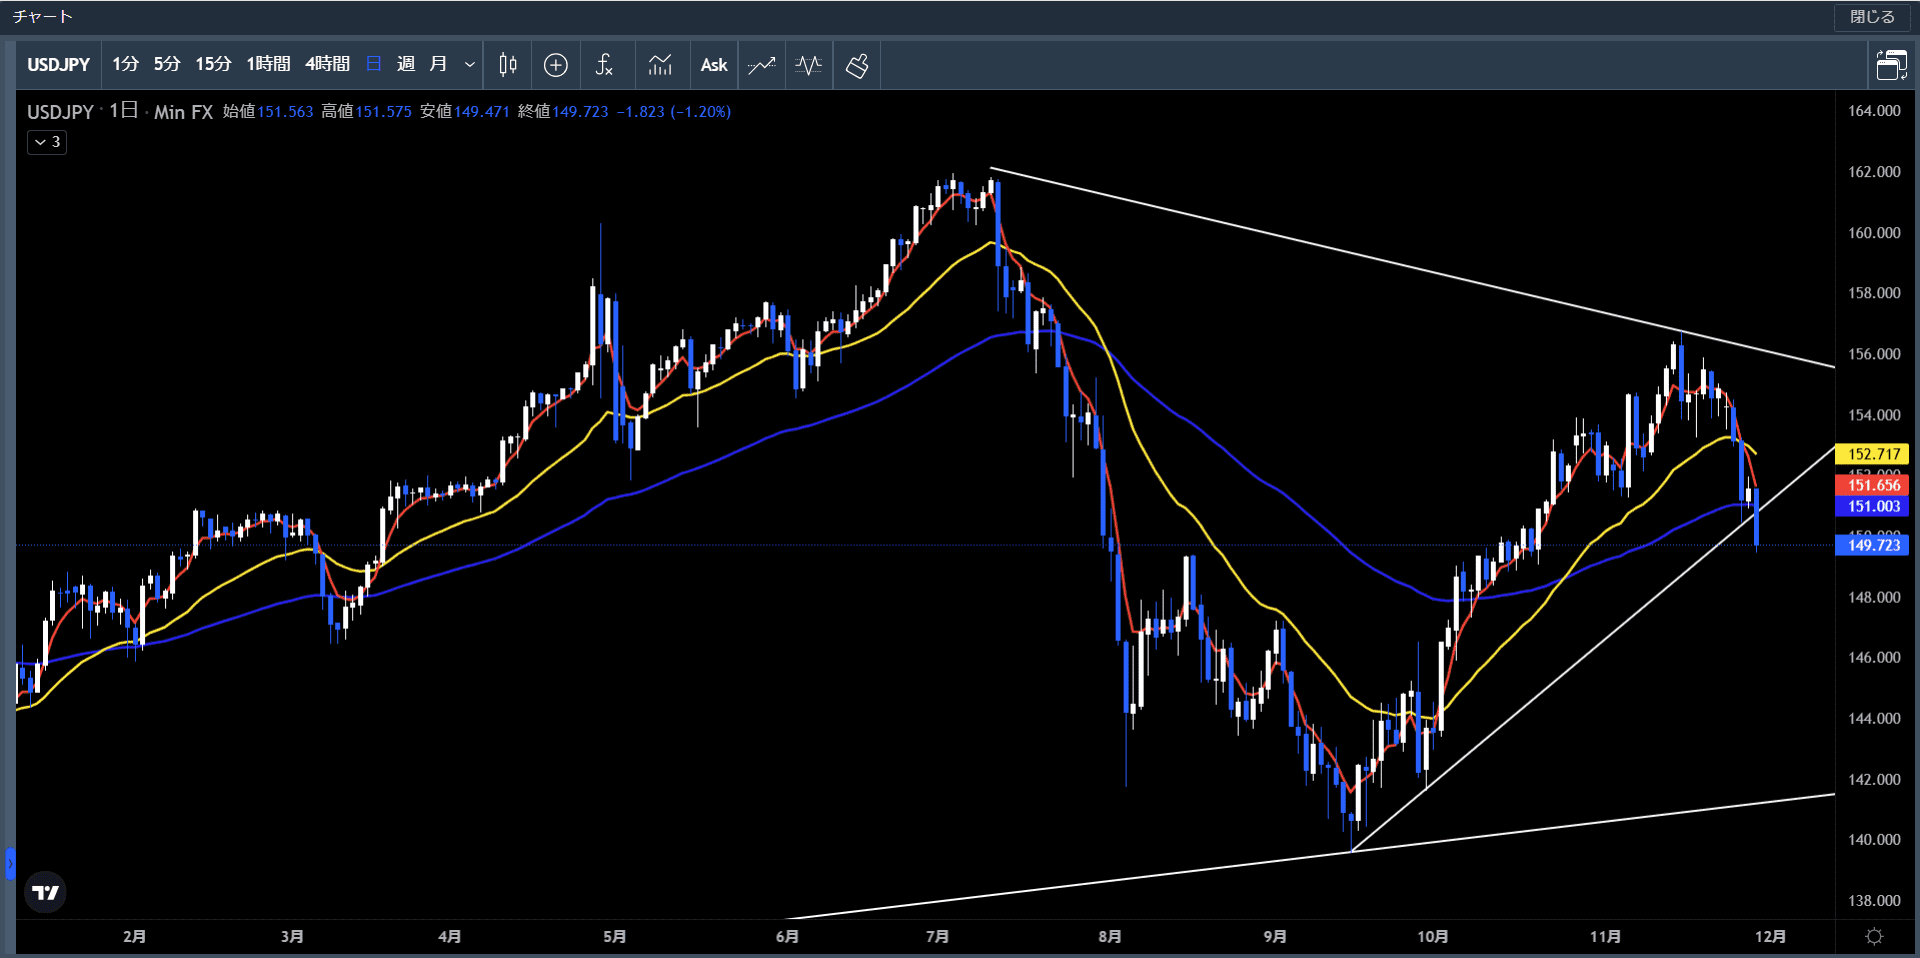Open the candlestick chart type selector
The width and height of the screenshot is (1920, 958).
click(x=508, y=65)
